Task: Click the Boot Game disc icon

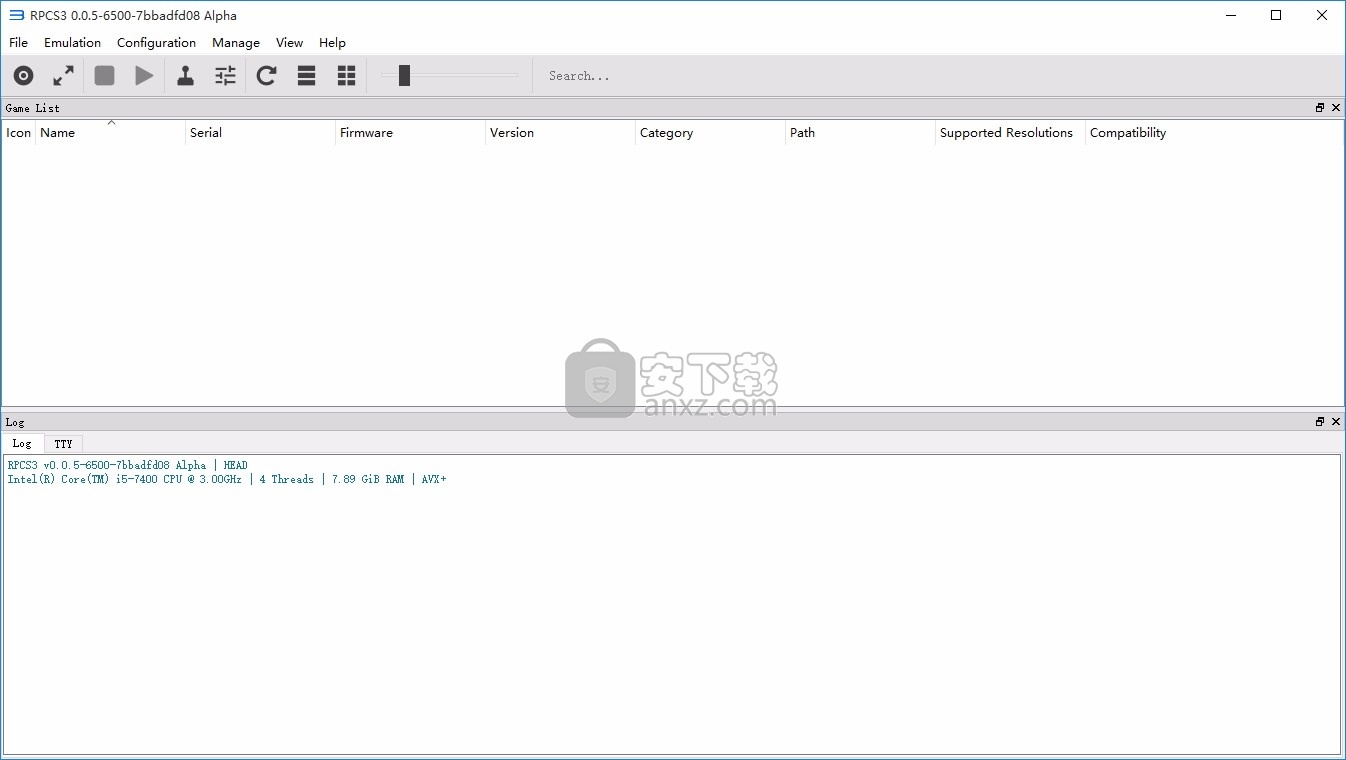Action: click(x=23, y=75)
